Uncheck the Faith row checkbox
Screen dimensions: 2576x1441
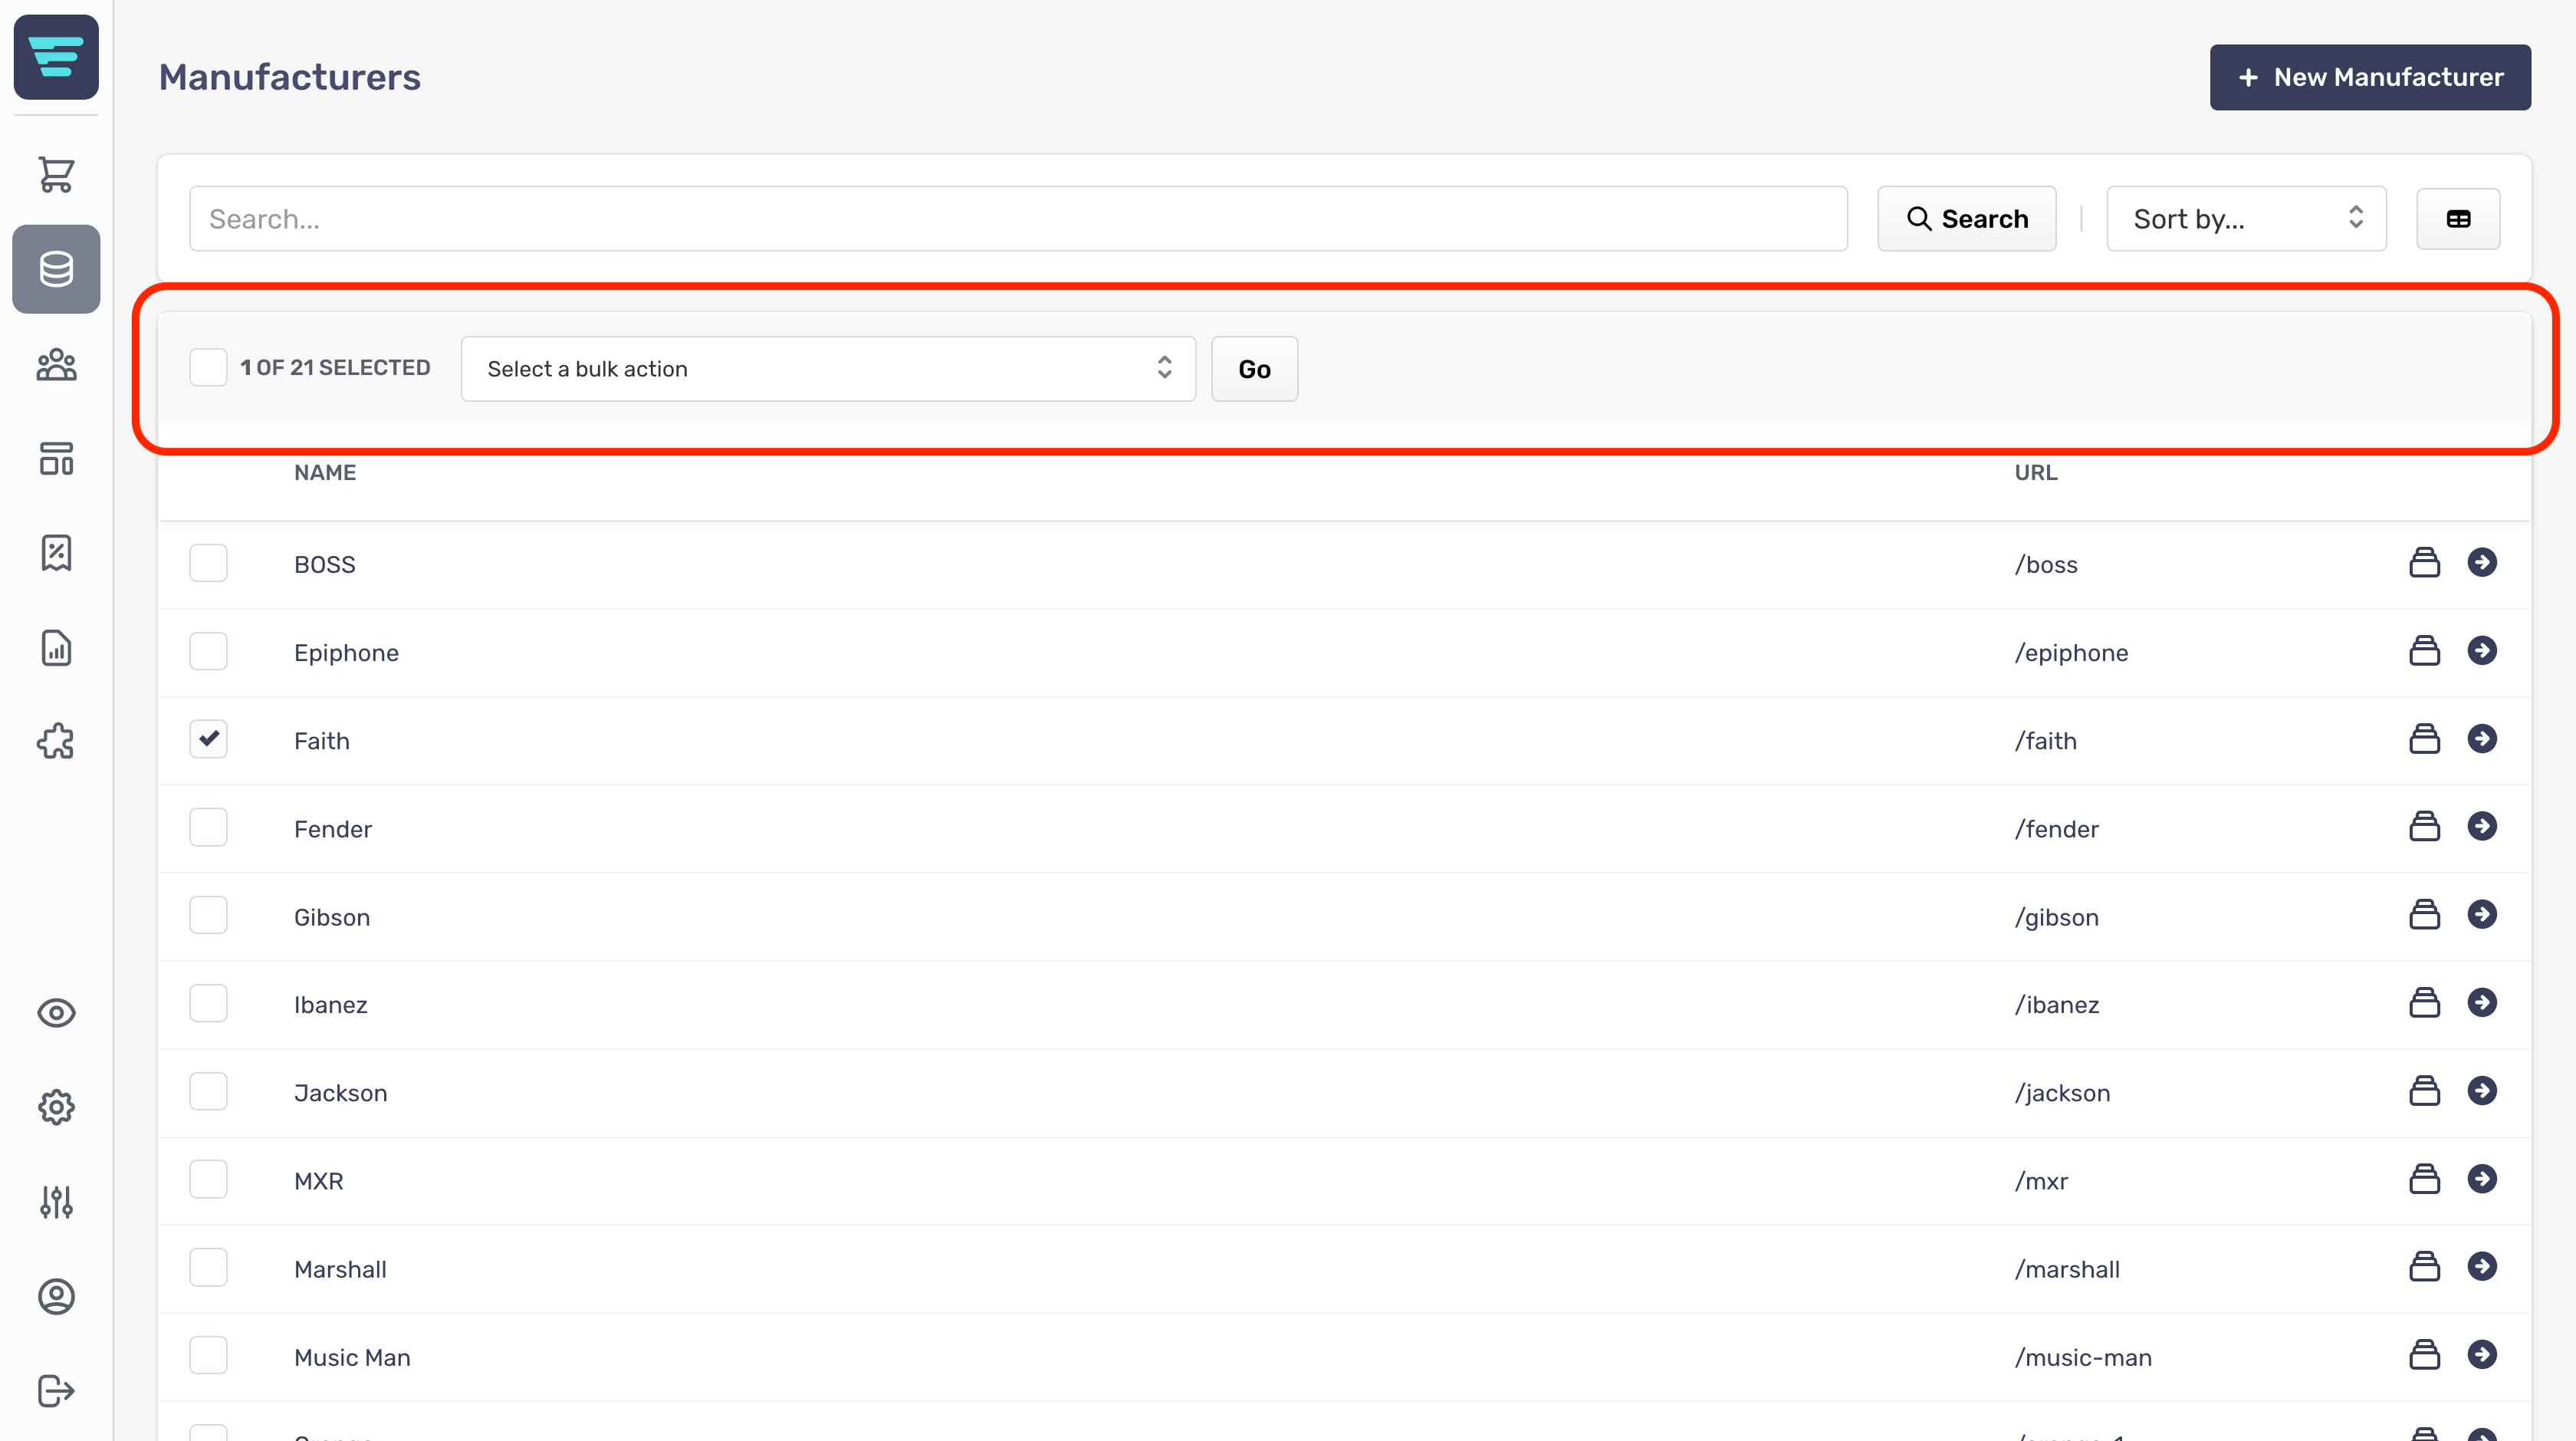point(208,739)
